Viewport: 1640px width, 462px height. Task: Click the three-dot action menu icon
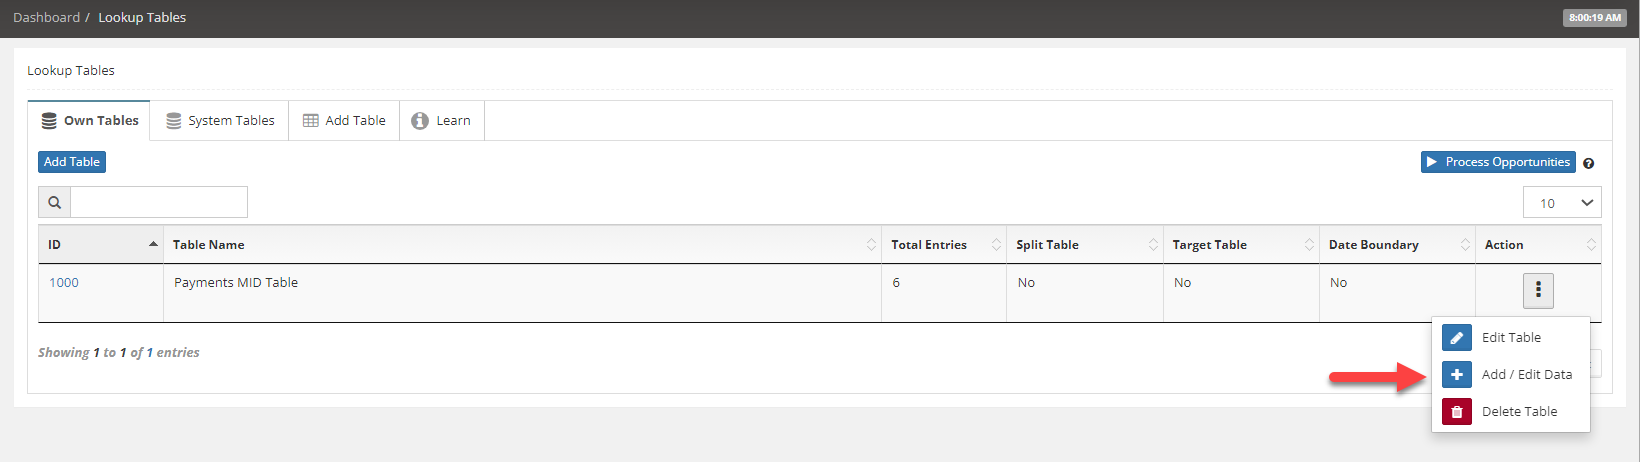tap(1538, 291)
